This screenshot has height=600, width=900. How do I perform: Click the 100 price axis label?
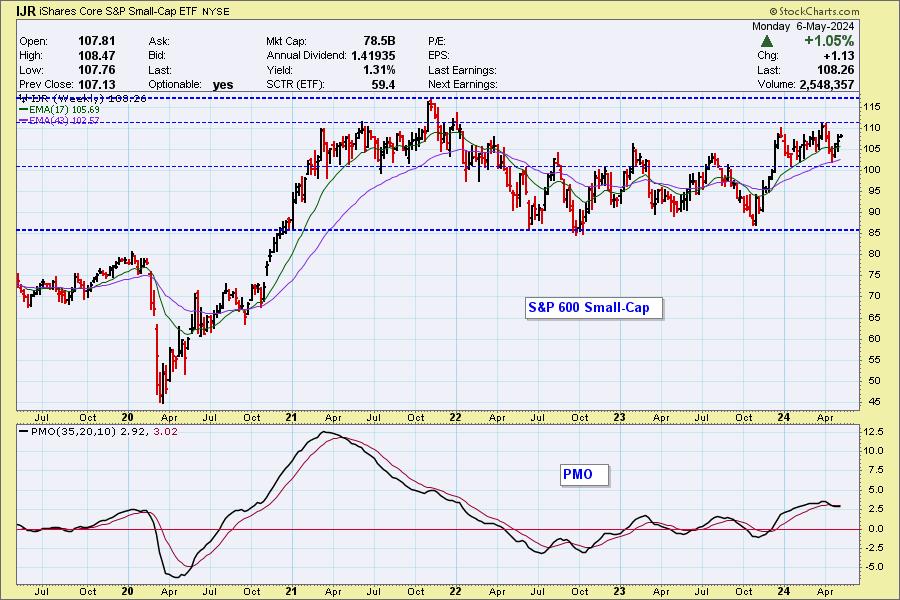click(x=871, y=170)
